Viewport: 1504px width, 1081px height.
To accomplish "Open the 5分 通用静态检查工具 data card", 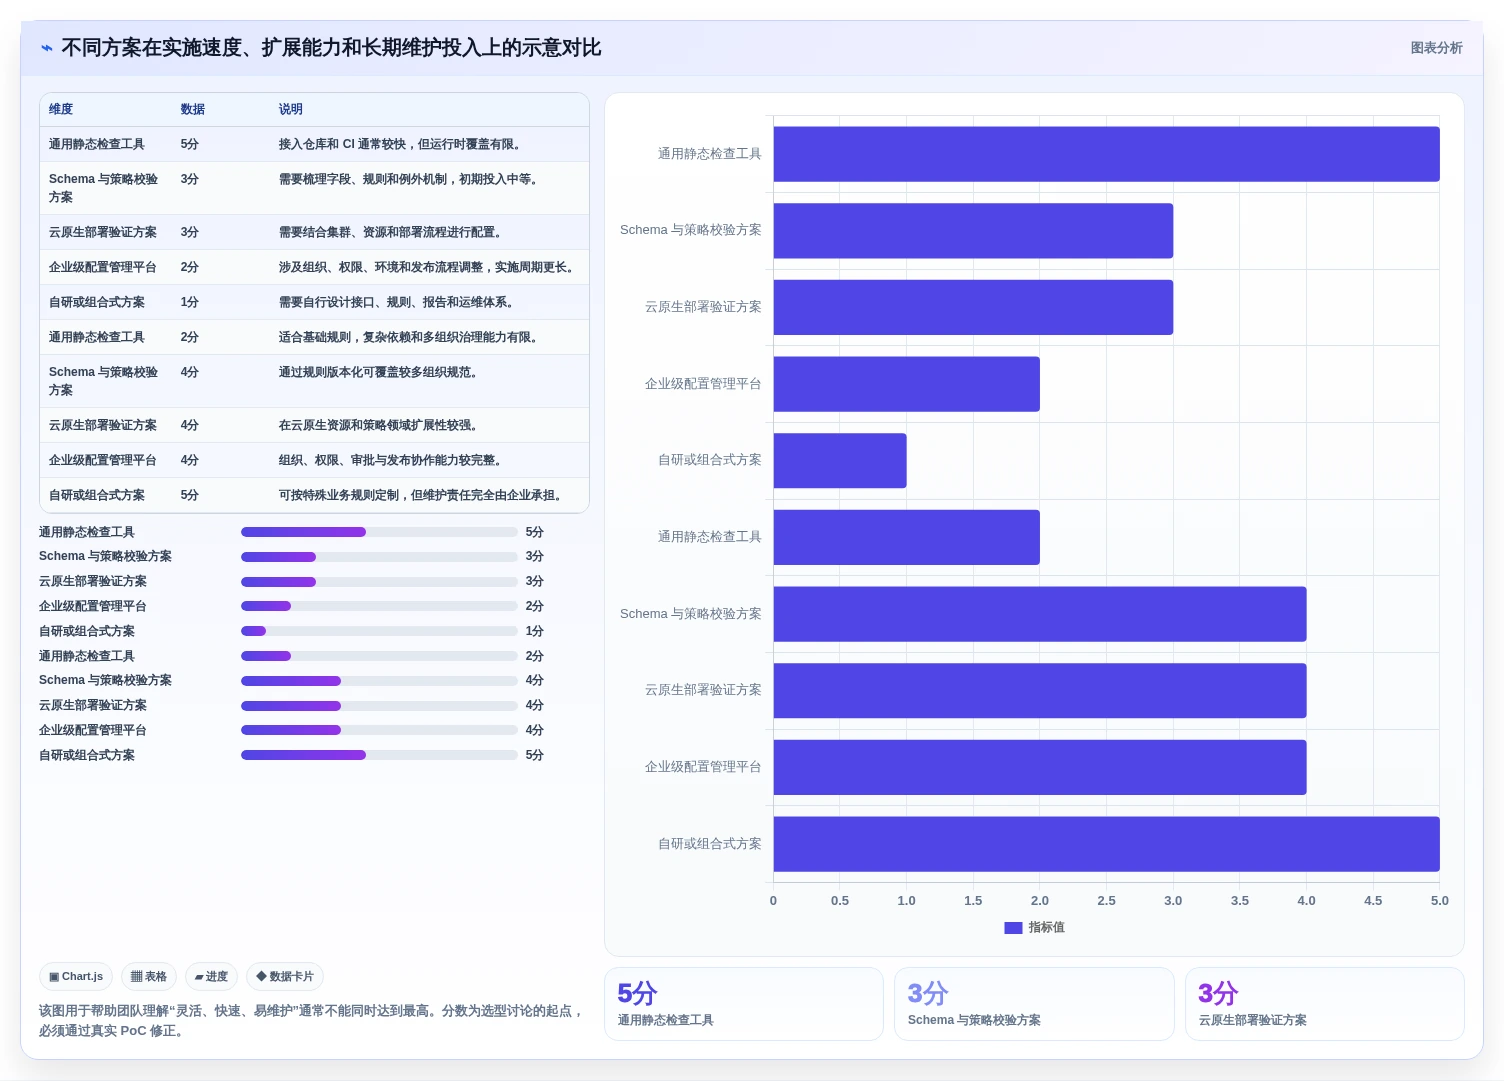I will (744, 1004).
